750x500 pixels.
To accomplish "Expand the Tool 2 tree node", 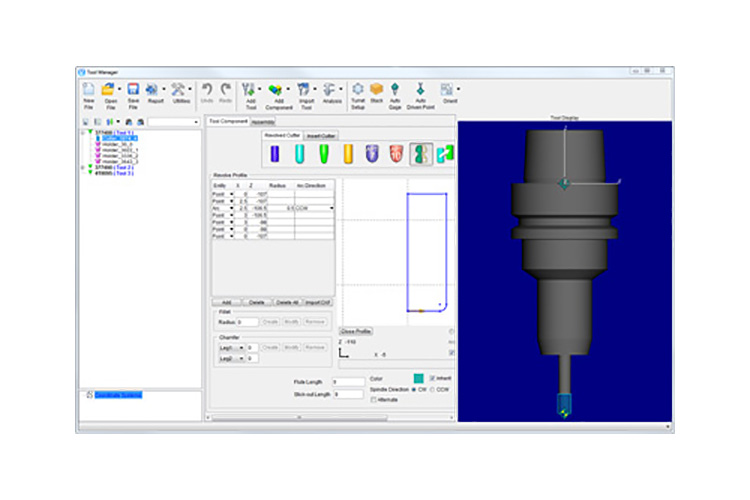I will 82,167.
